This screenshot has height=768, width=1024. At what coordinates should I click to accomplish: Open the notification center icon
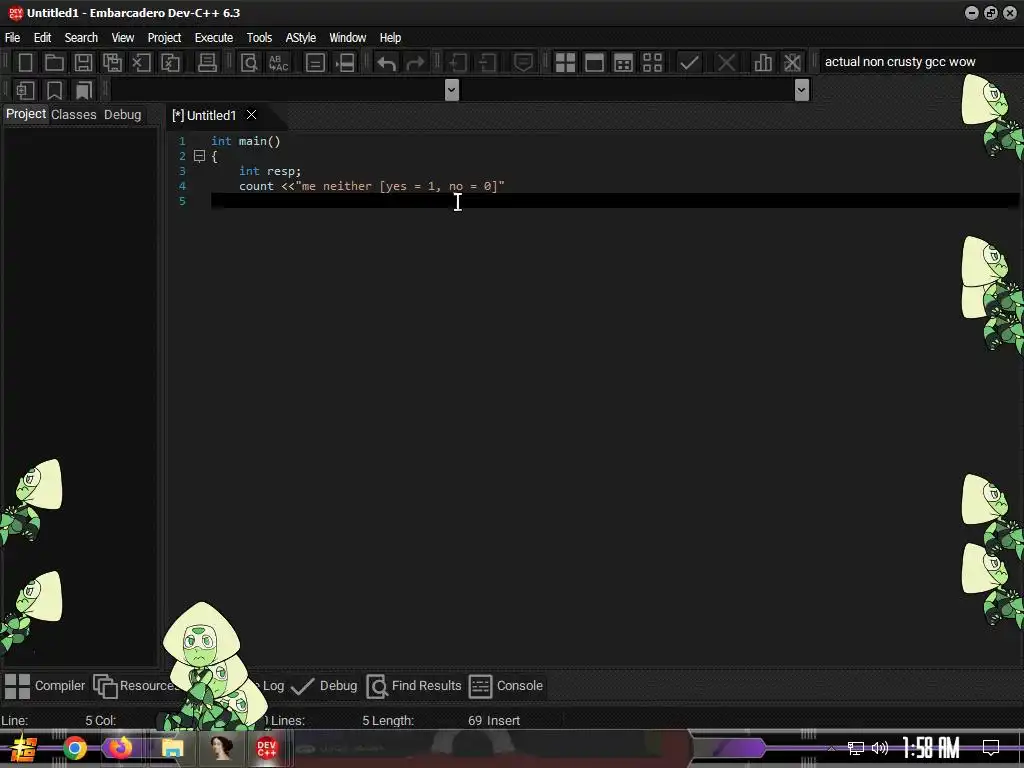click(x=991, y=748)
